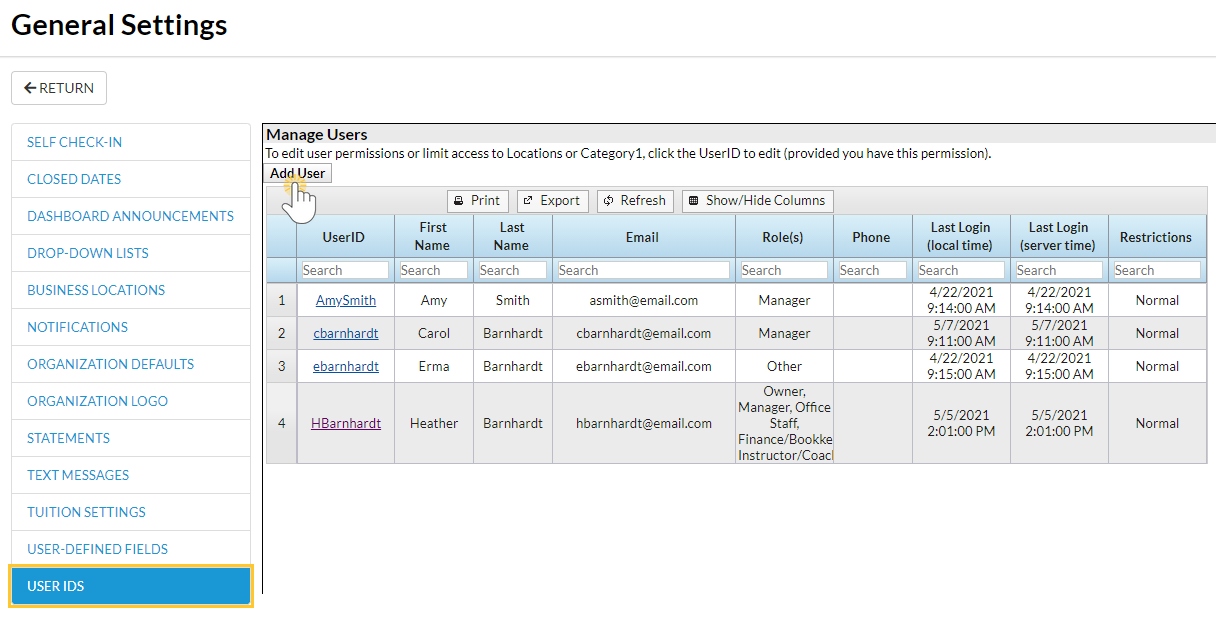
Task: Refresh the user grid
Action: click(x=635, y=201)
